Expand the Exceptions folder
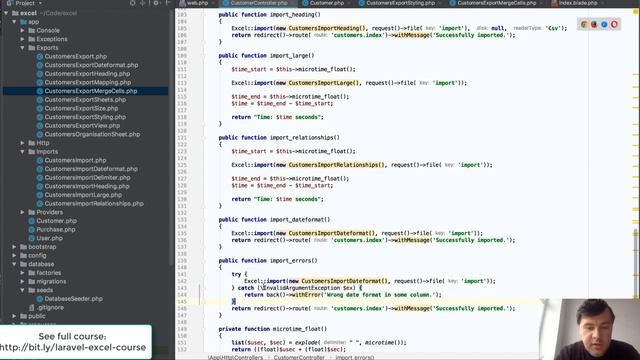The image size is (640, 360). (x=22, y=39)
